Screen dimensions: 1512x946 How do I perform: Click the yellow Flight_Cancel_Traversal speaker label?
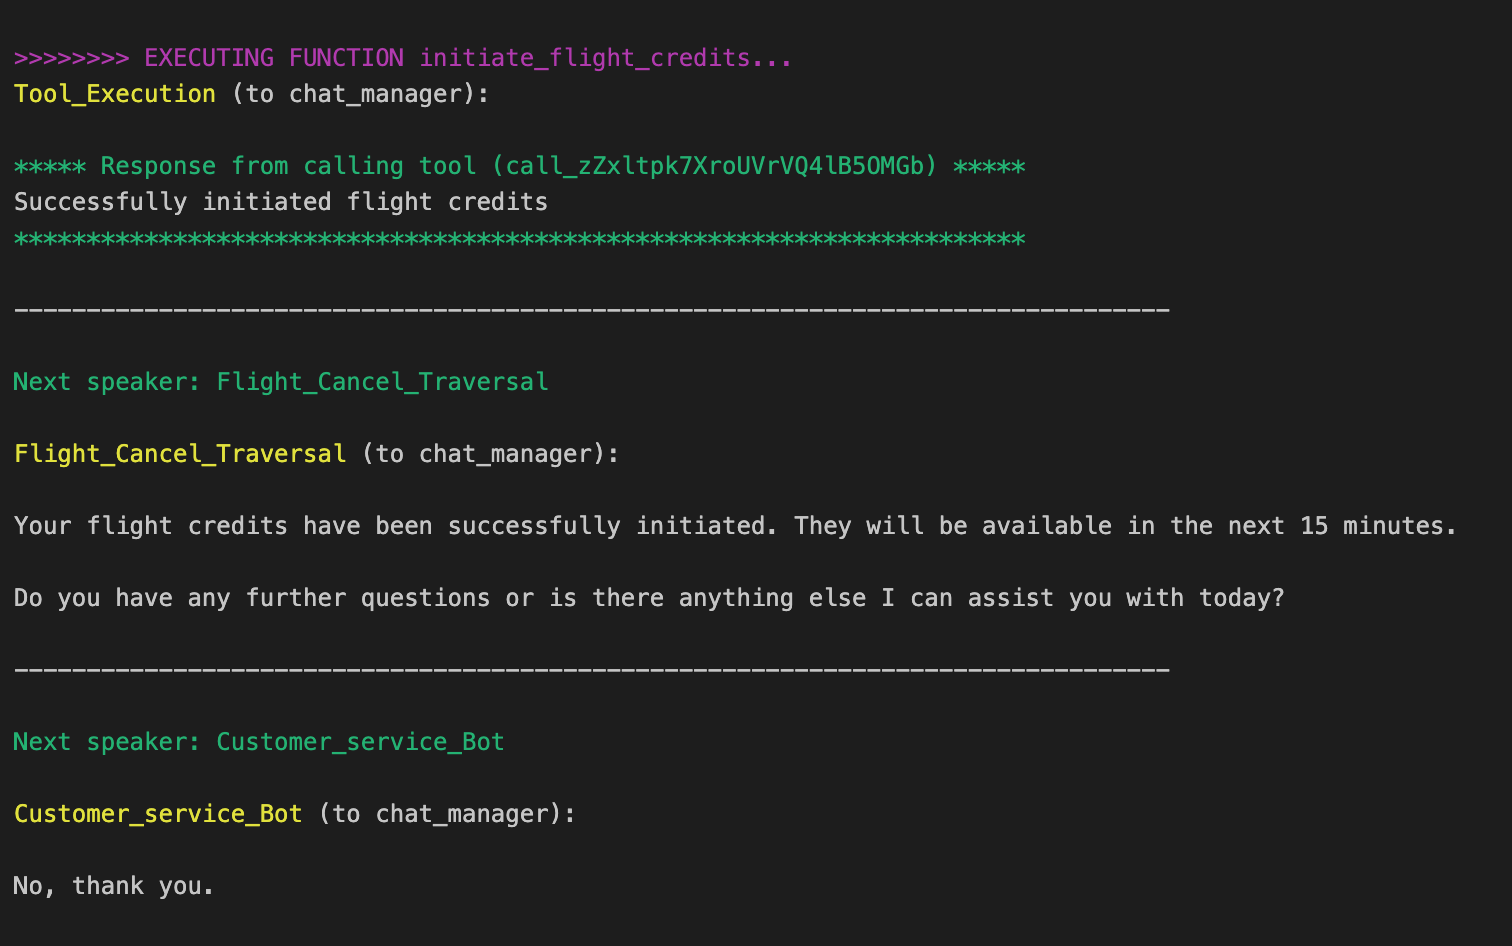180,454
